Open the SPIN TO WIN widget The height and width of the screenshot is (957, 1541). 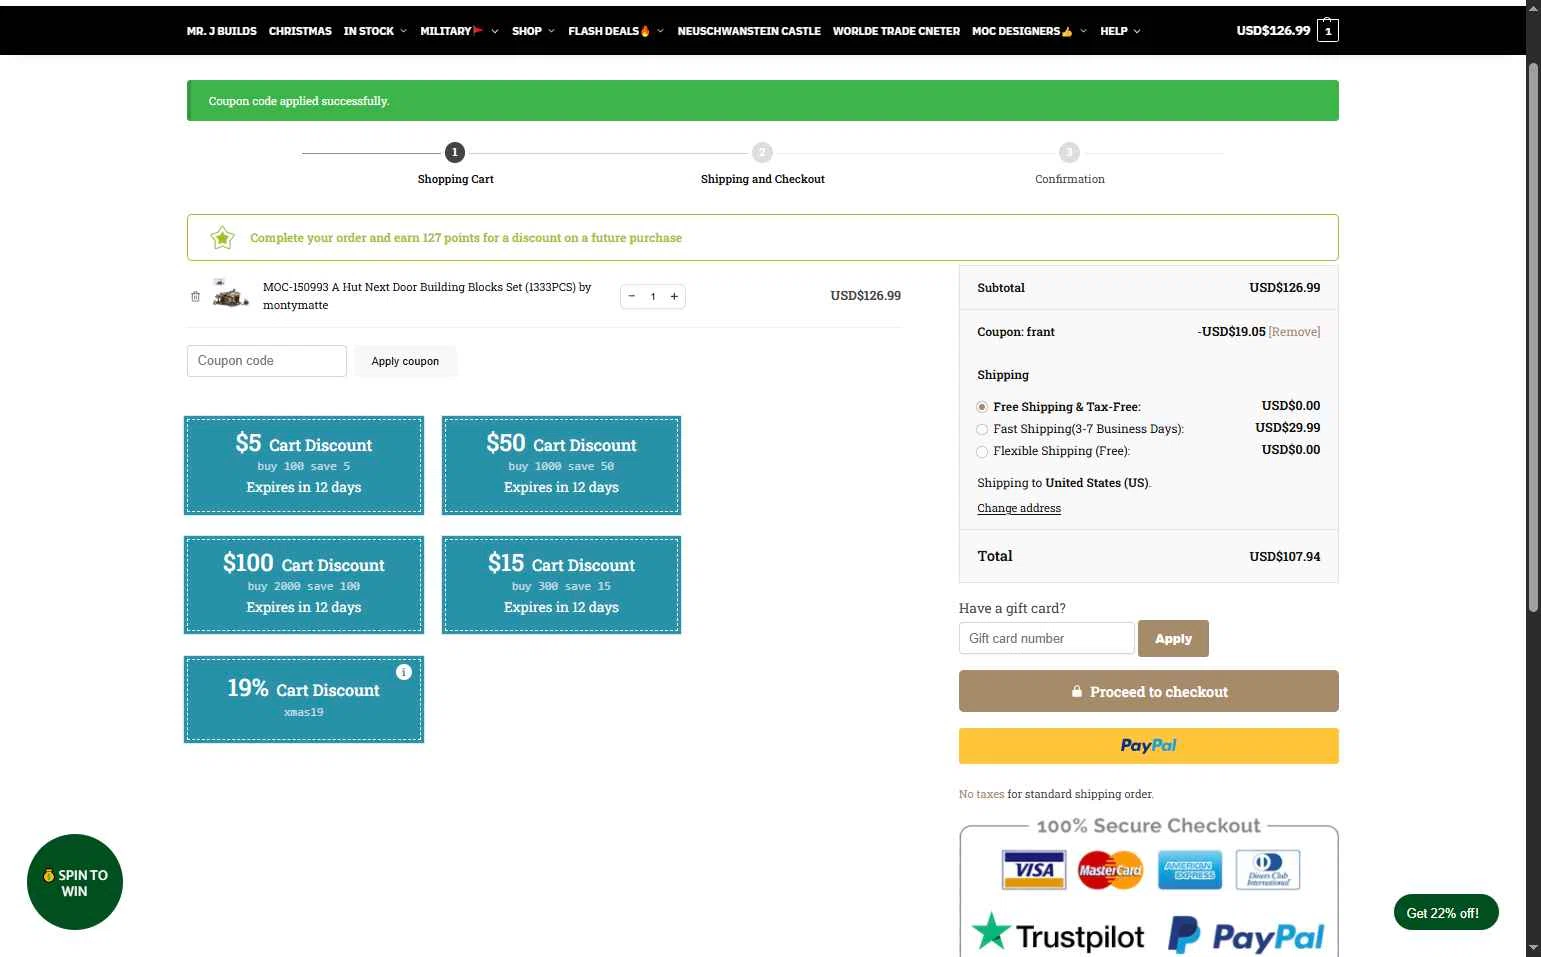(75, 882)
